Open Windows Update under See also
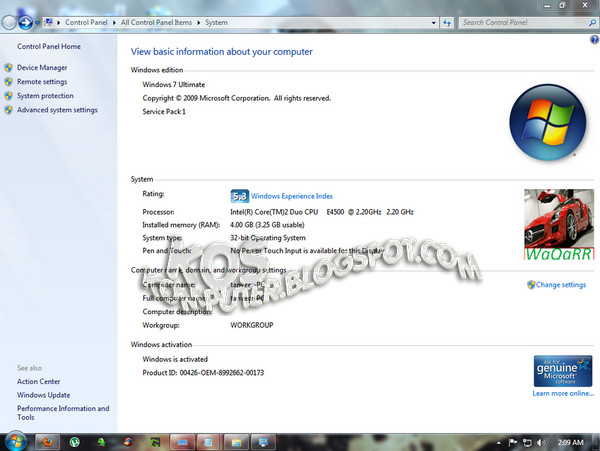600x451 pixels. [43, 395]
